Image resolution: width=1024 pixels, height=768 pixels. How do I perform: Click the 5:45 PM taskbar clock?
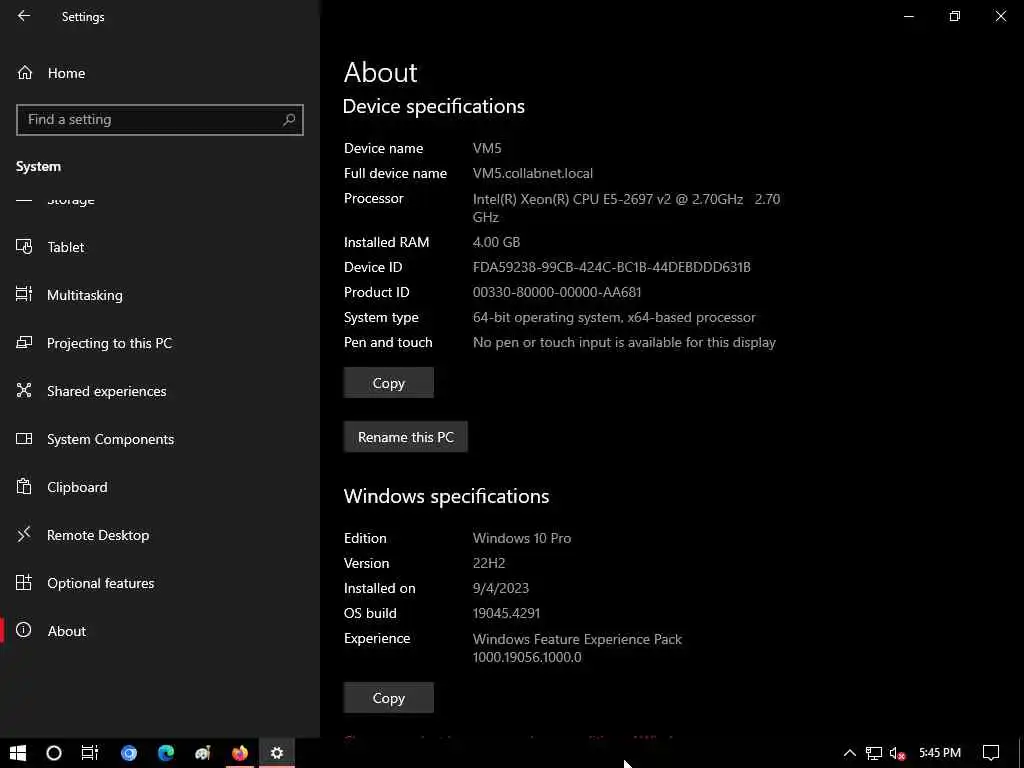940,753
